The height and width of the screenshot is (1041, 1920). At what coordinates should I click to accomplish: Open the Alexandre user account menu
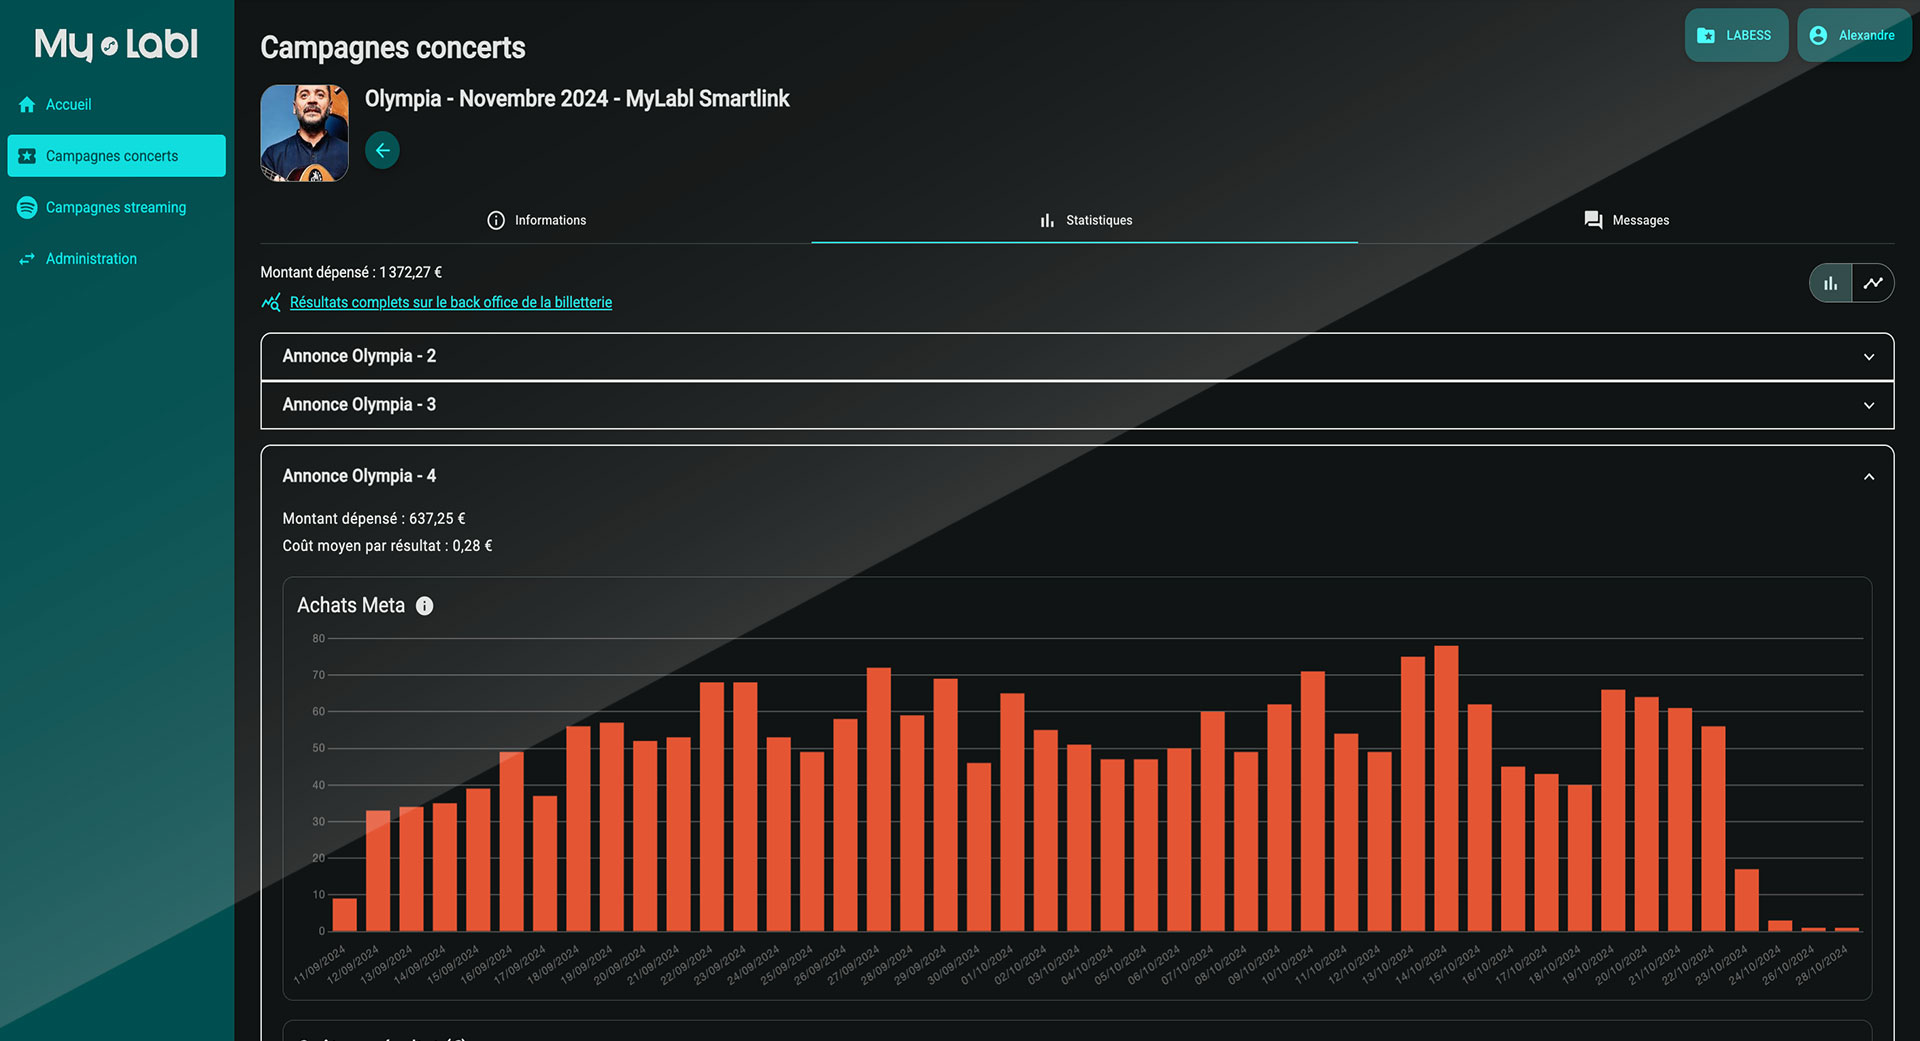(x=1853, y=36)
